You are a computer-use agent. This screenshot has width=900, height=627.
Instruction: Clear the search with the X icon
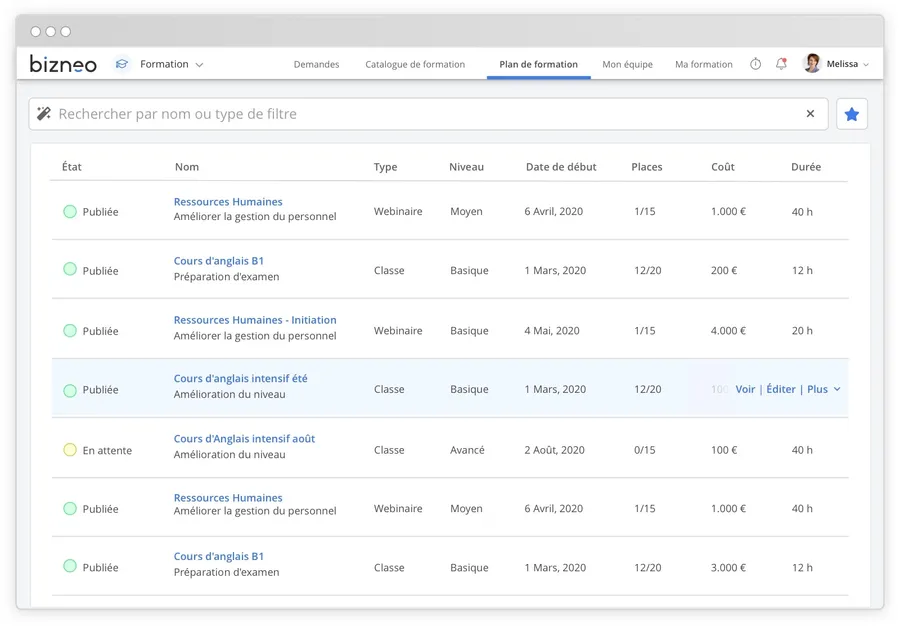pos(810,114)
